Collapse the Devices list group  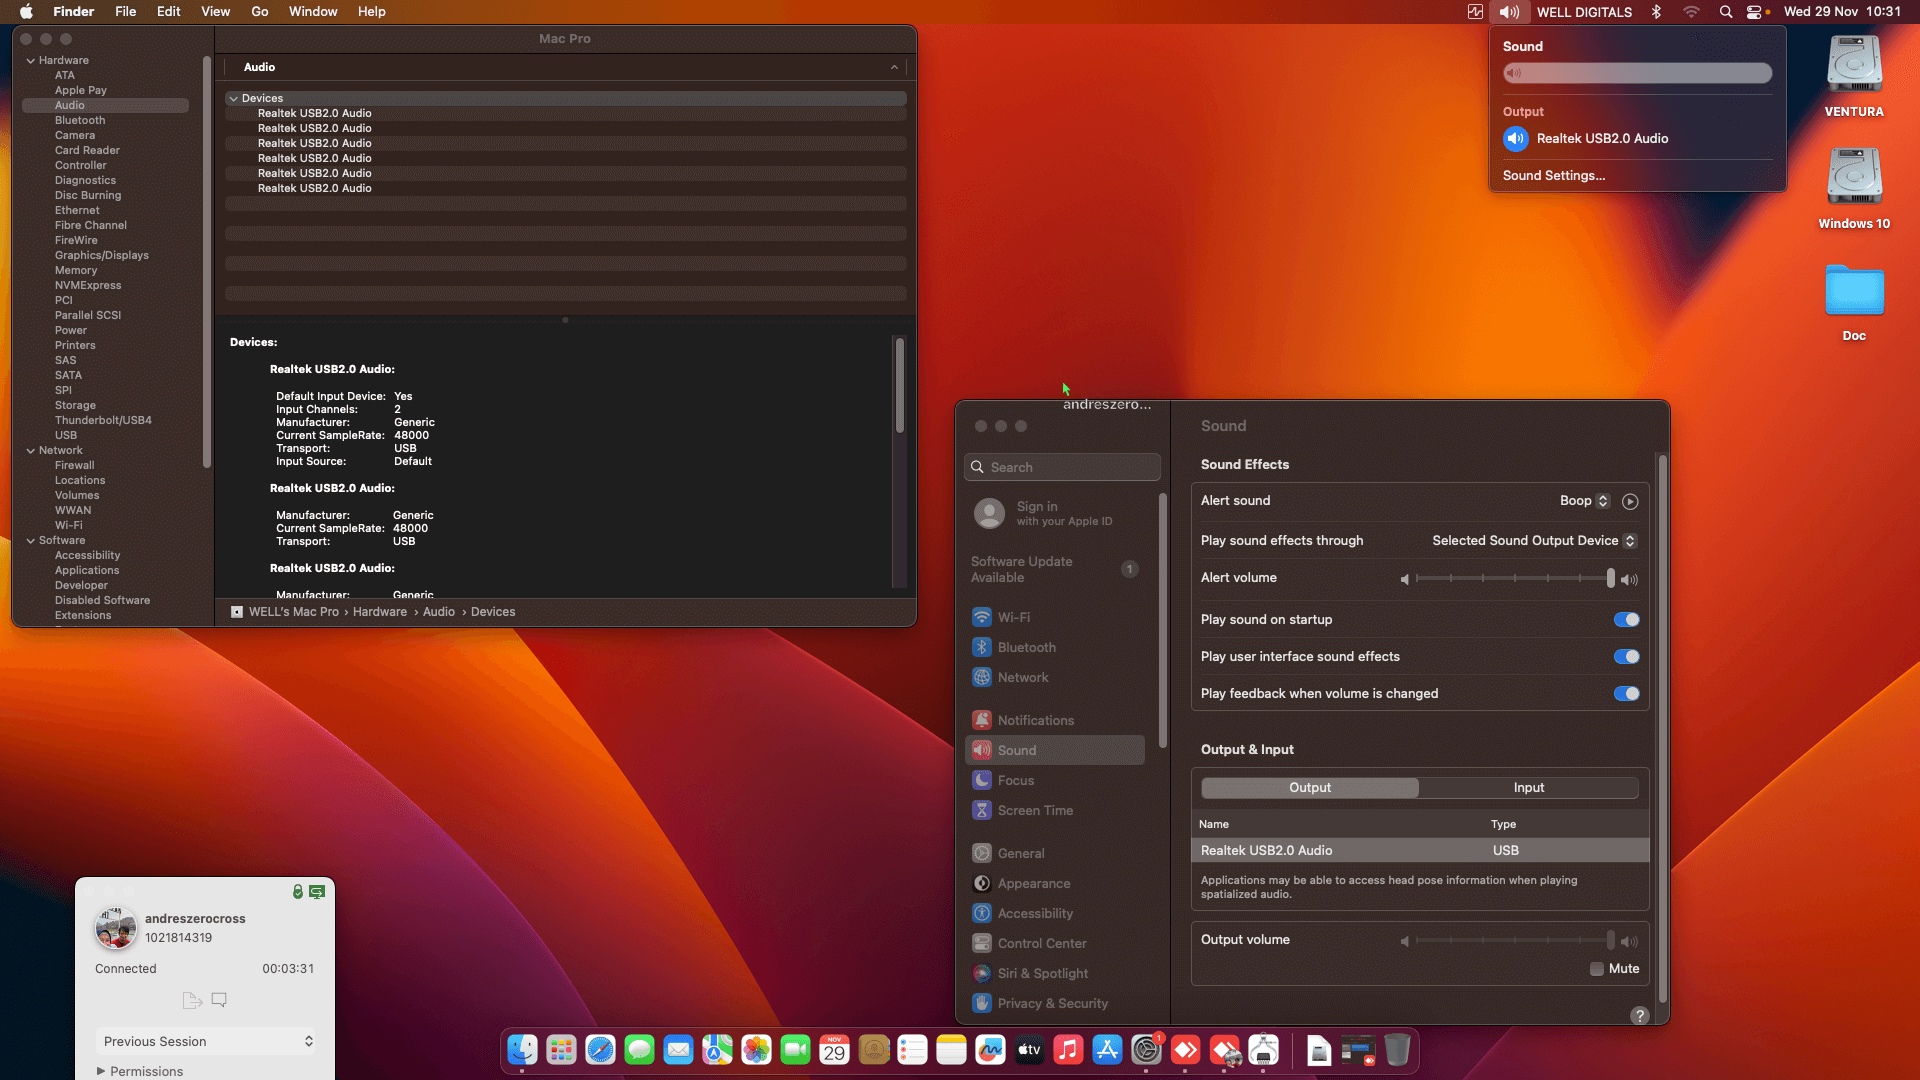coord(233,99)
